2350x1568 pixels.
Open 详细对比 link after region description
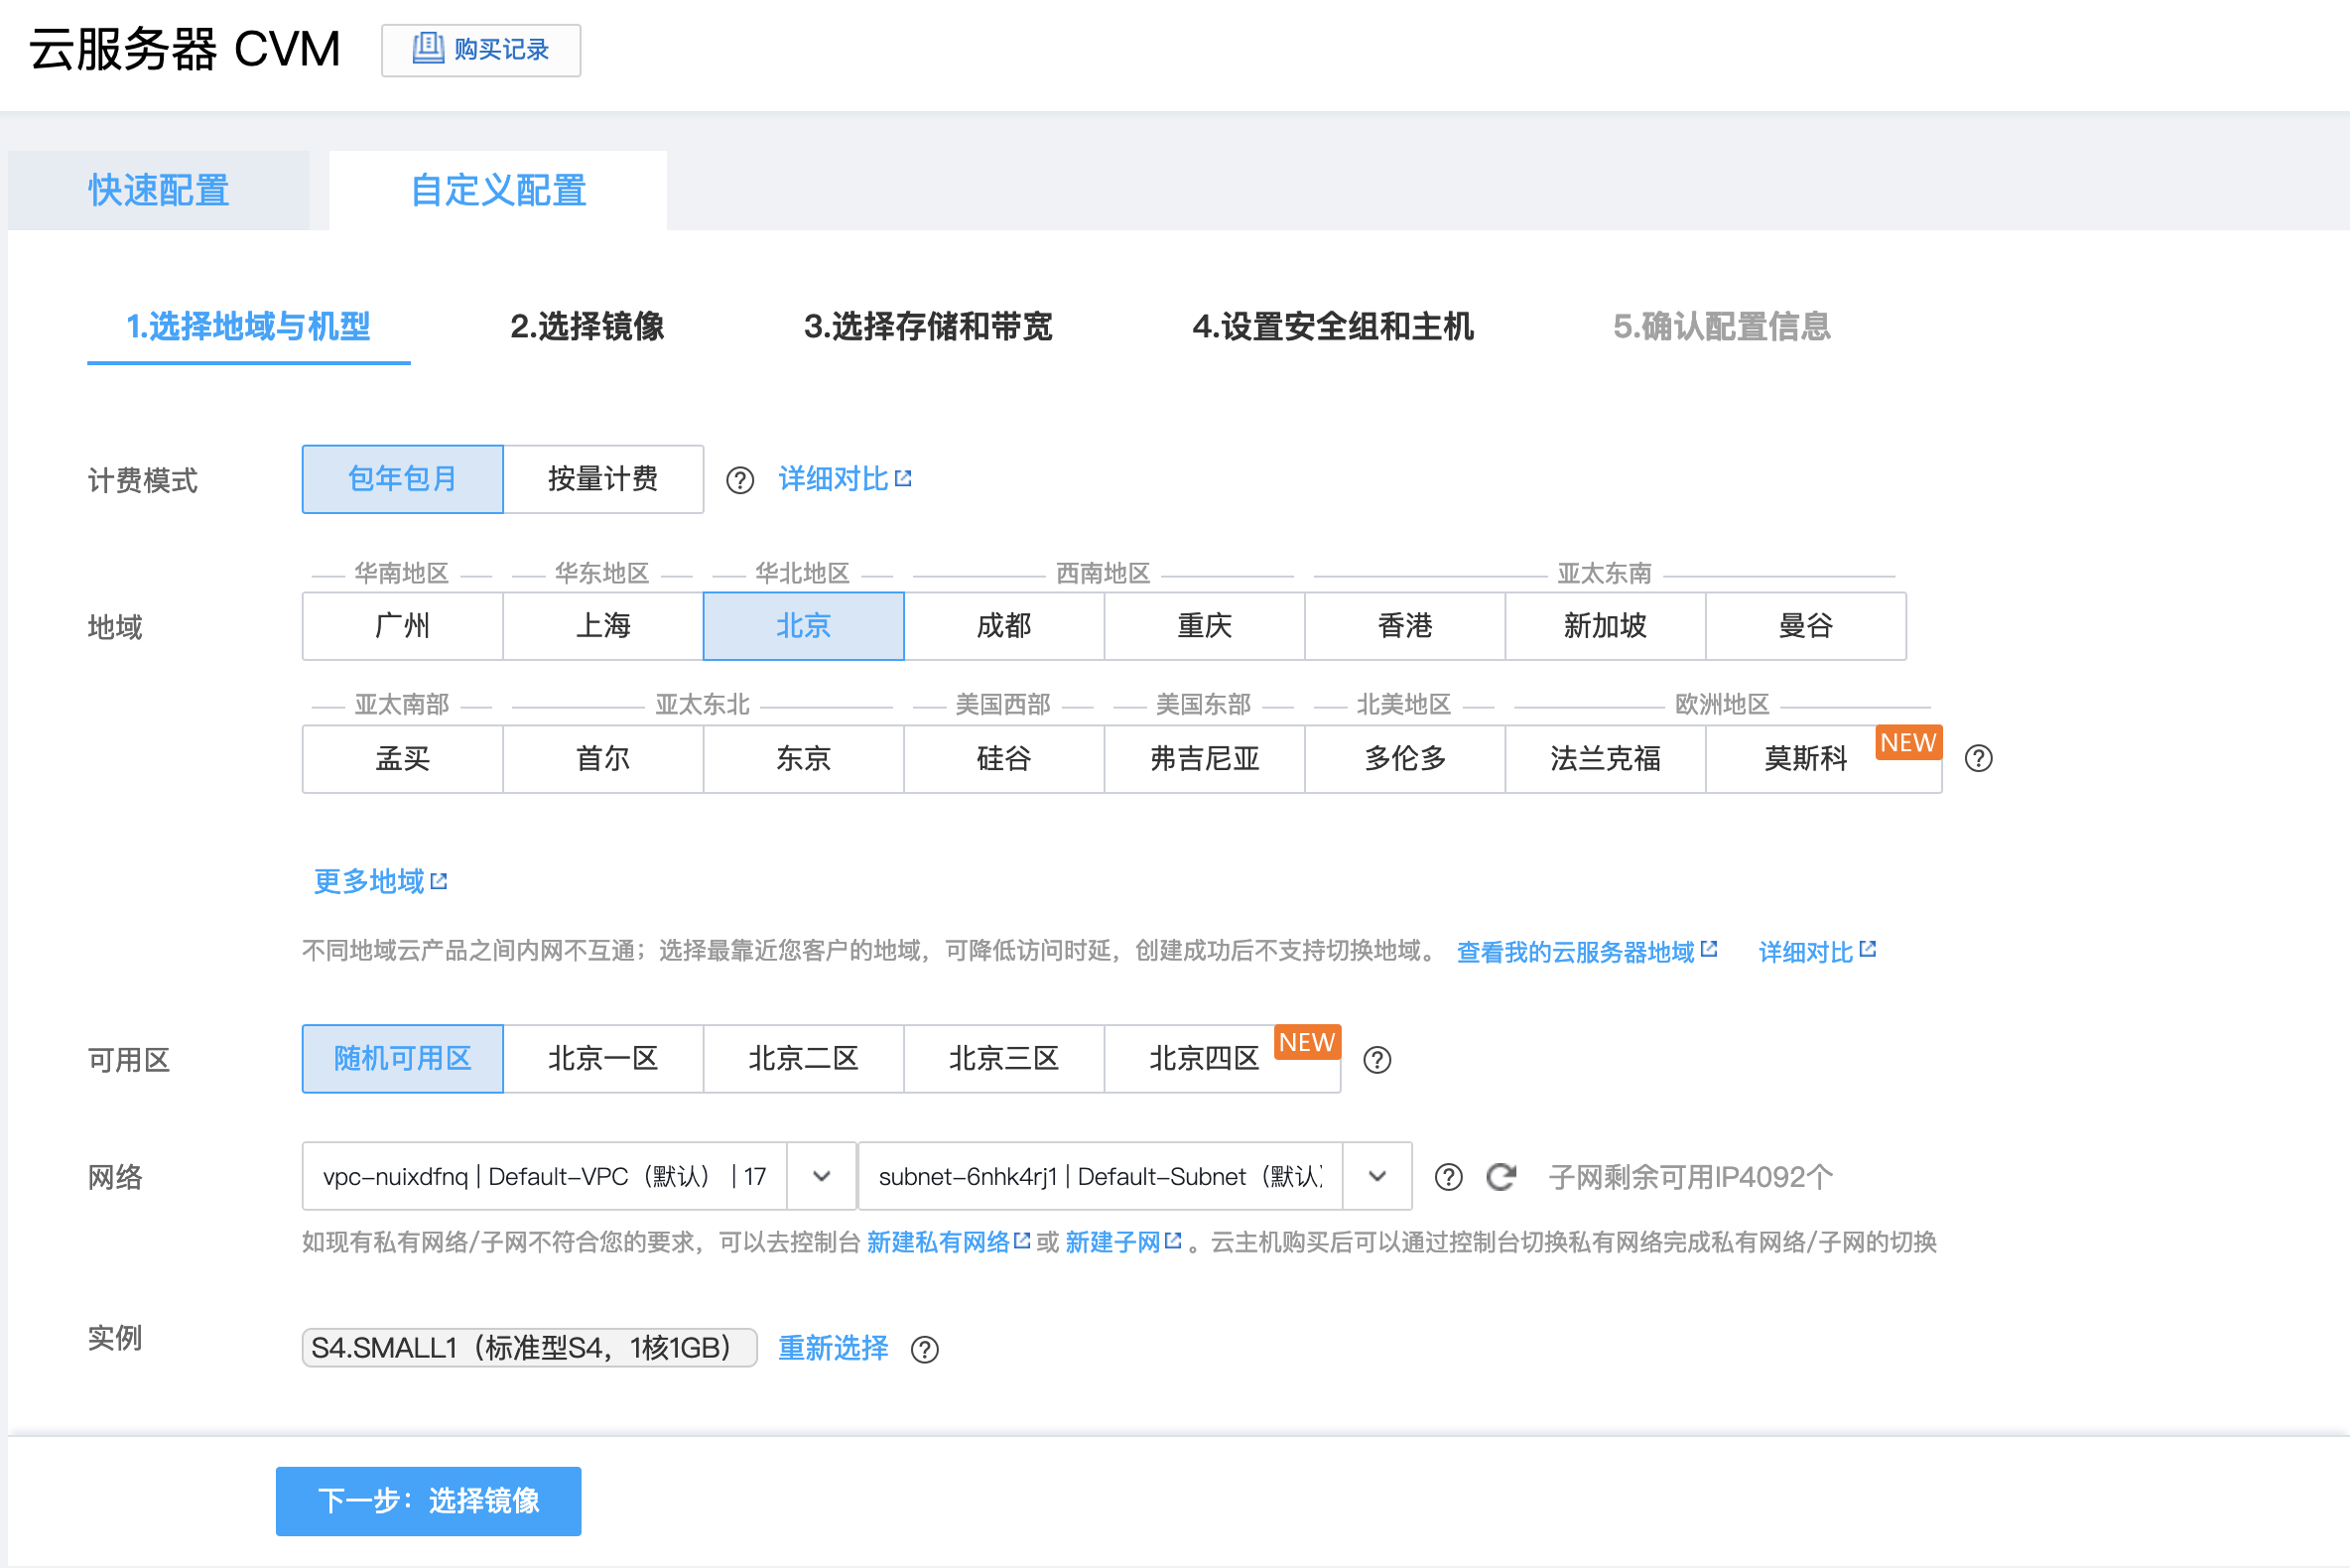coord(1817,951)
